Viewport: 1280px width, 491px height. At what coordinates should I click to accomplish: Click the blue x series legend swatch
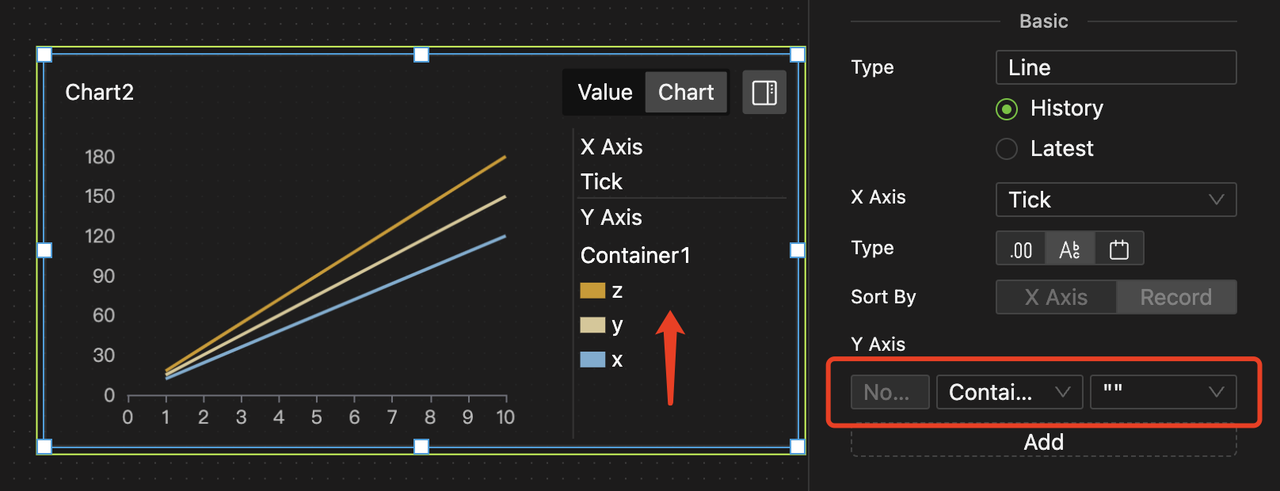pos(592,359)
